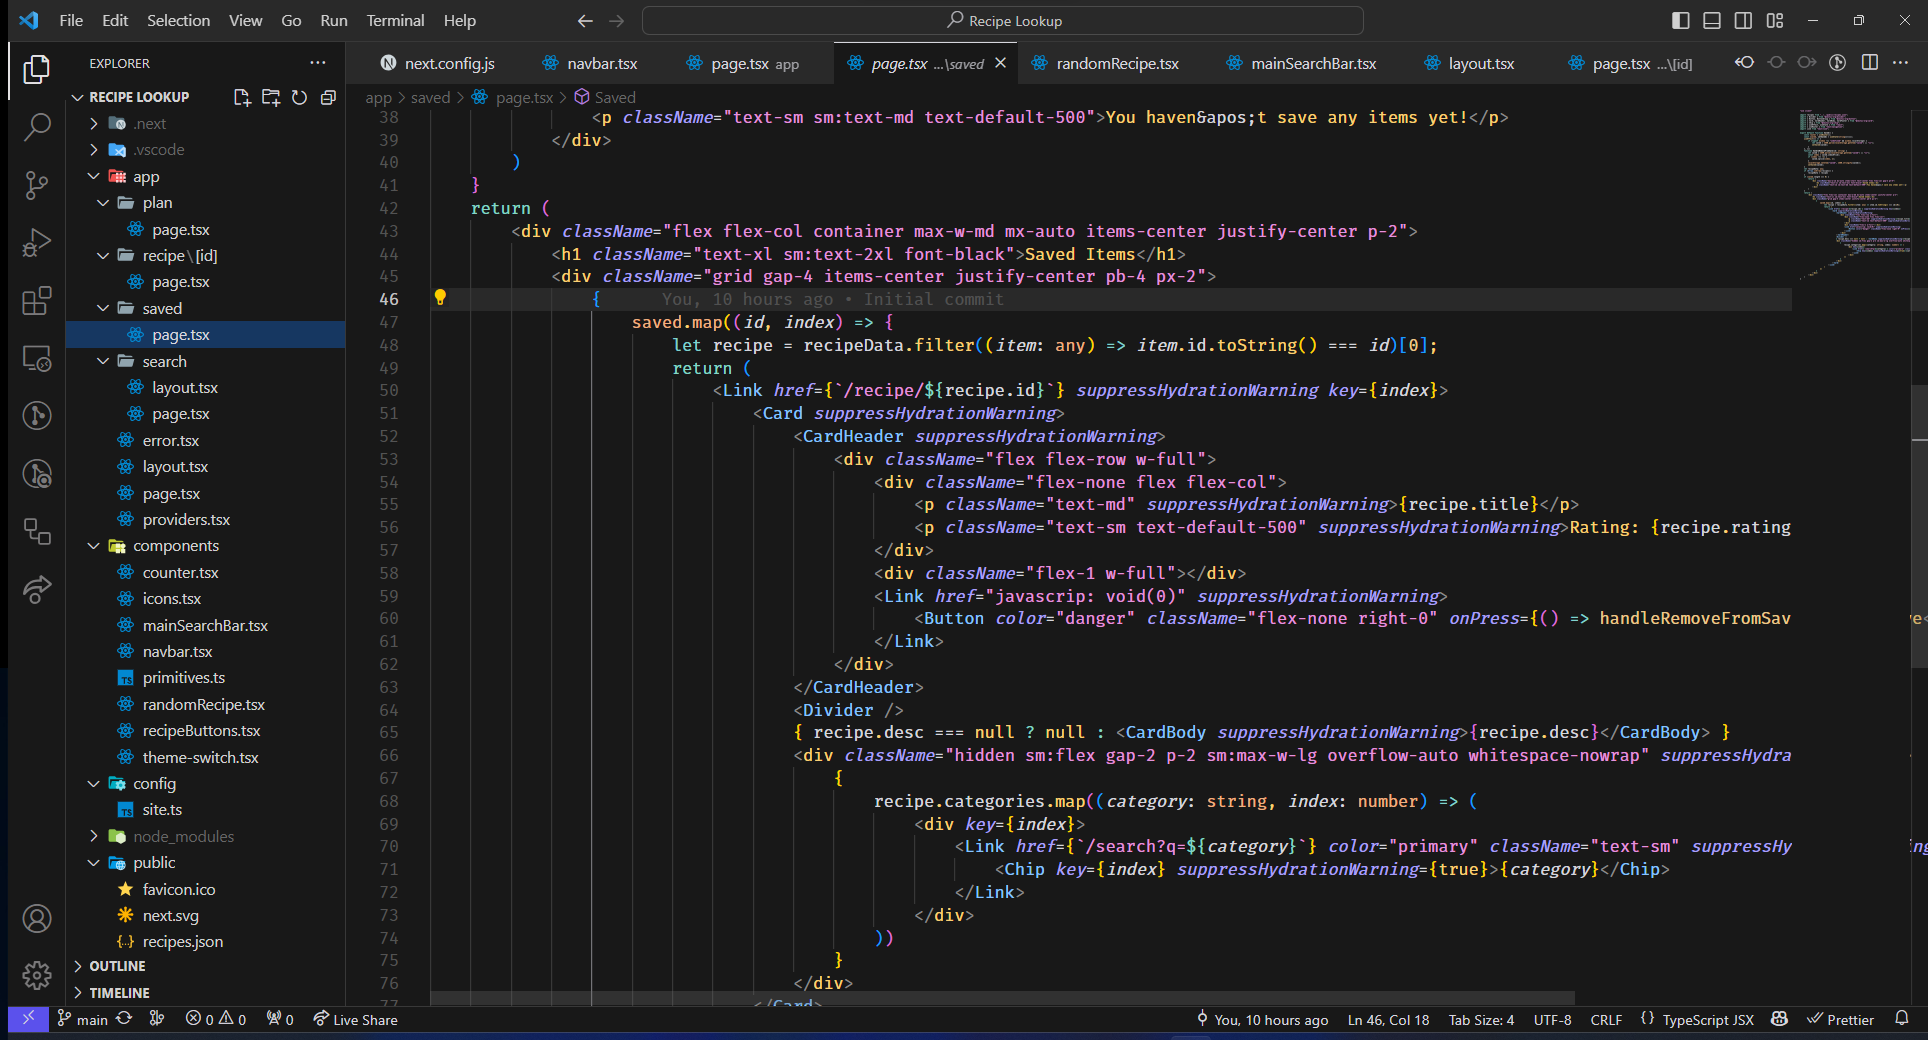Toggle the bottom panel visibility
The width and height of the screenshot is (1928, 1040).
point(1712,20)
